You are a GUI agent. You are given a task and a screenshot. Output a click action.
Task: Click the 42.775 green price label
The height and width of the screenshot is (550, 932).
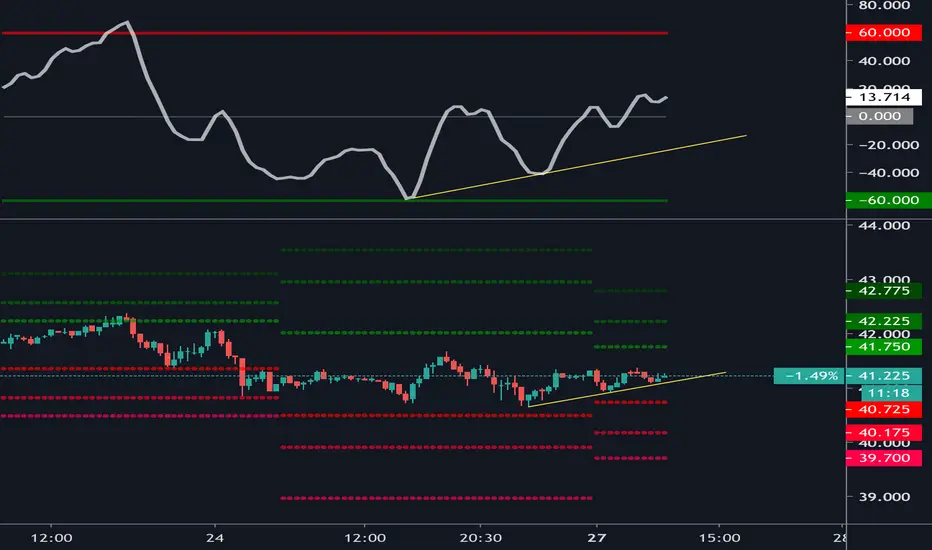883,291
